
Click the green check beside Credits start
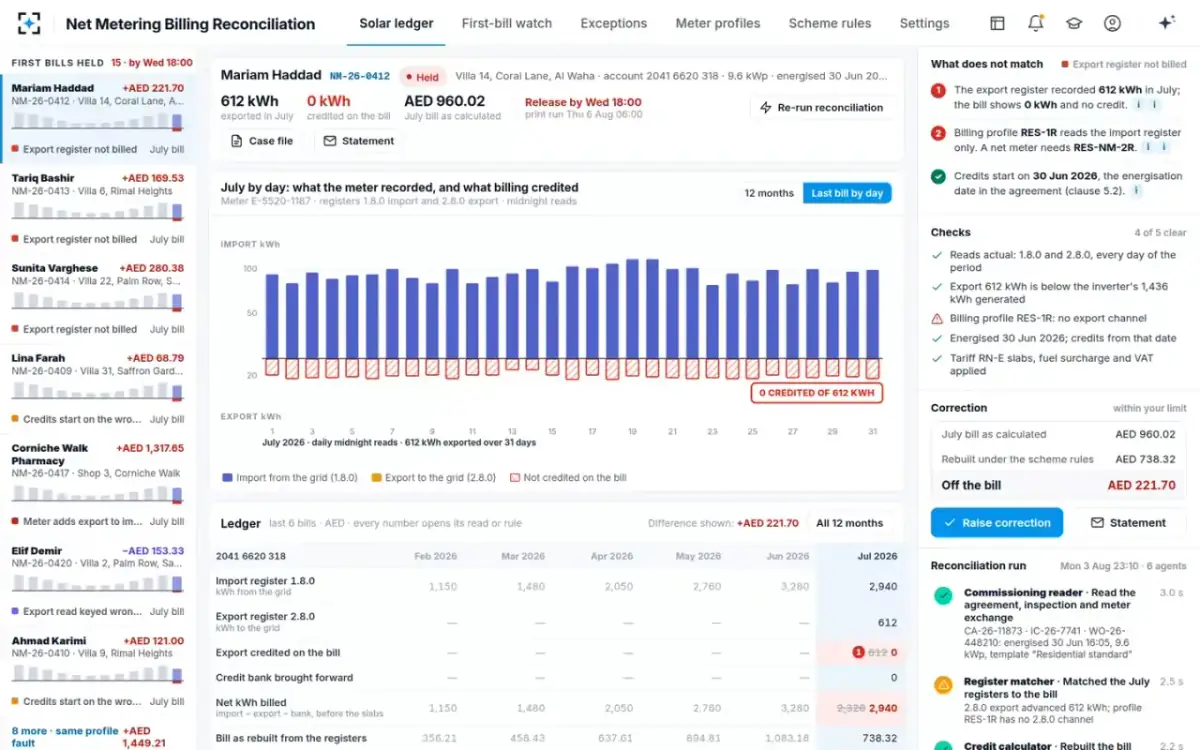938,176
